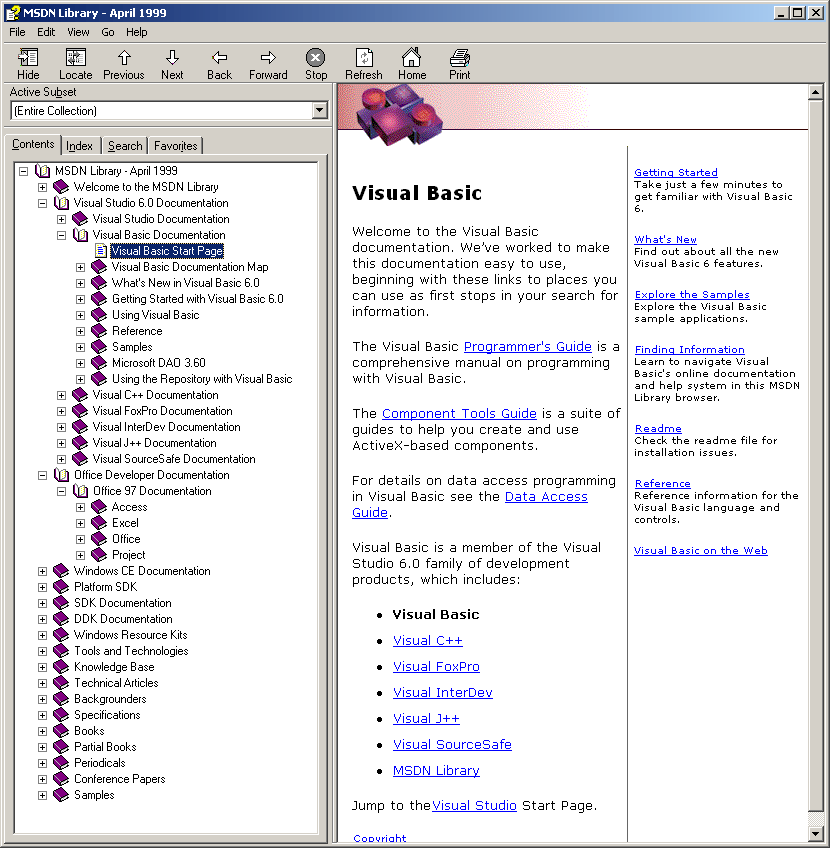Click the Technical Articles book icon
Image resolution: width=830 pixels, height=848 pixels.
pyautogui.click(x=61, y=683)
